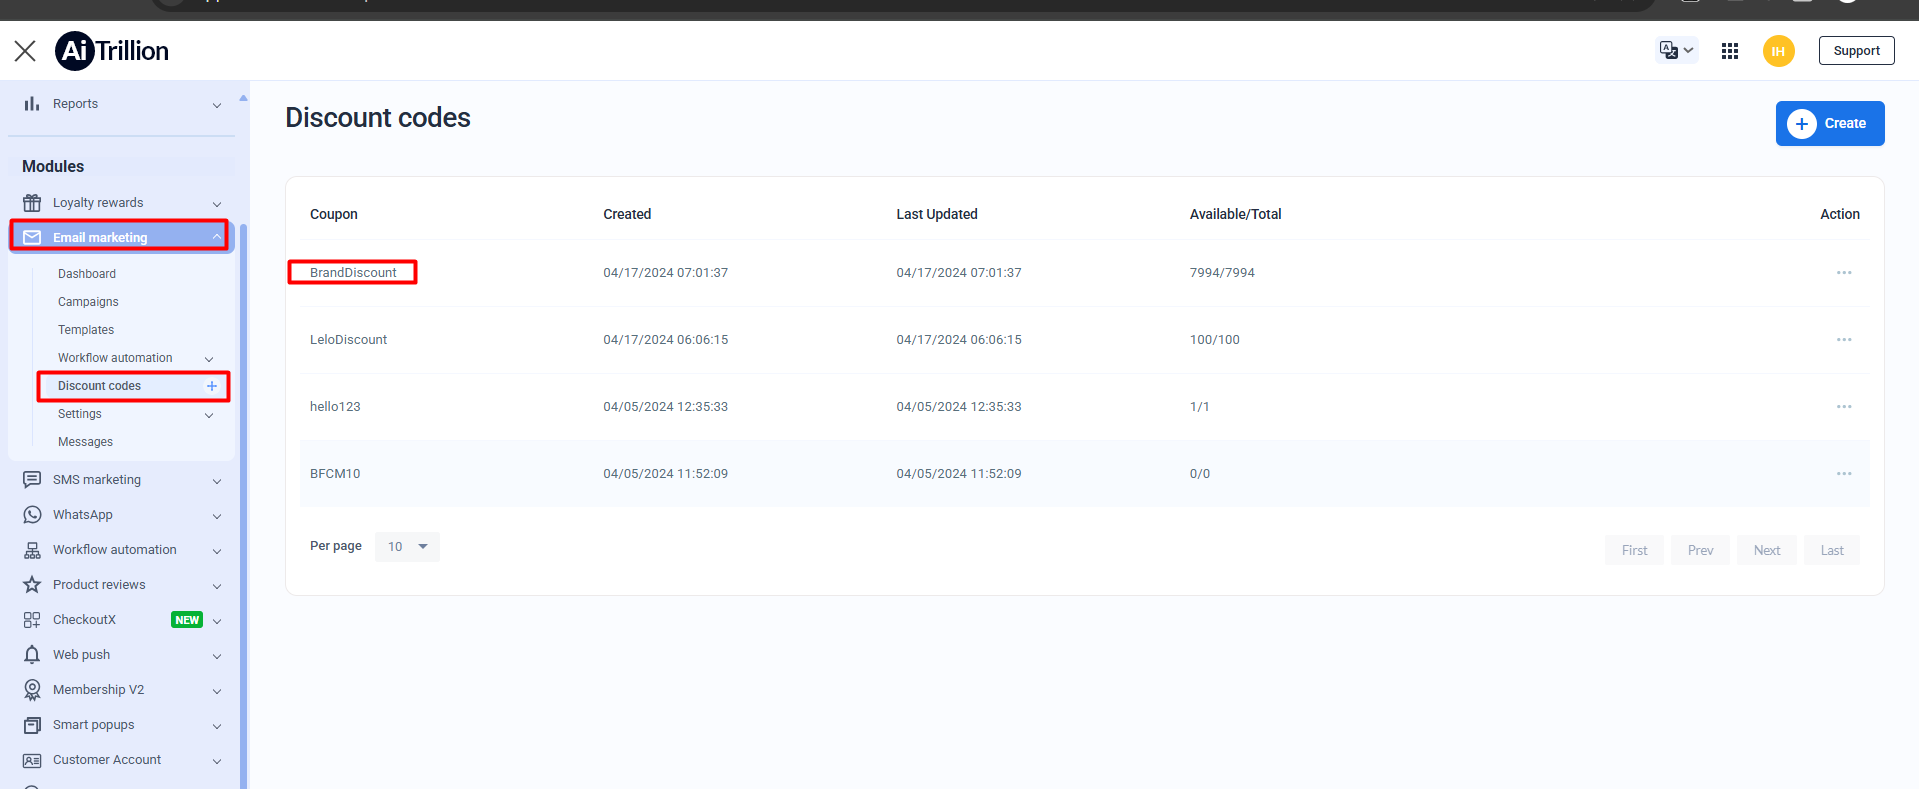Expand Loyalty rewards chevron
Viewport: 1919px width, 789px height.
[217, 204]
